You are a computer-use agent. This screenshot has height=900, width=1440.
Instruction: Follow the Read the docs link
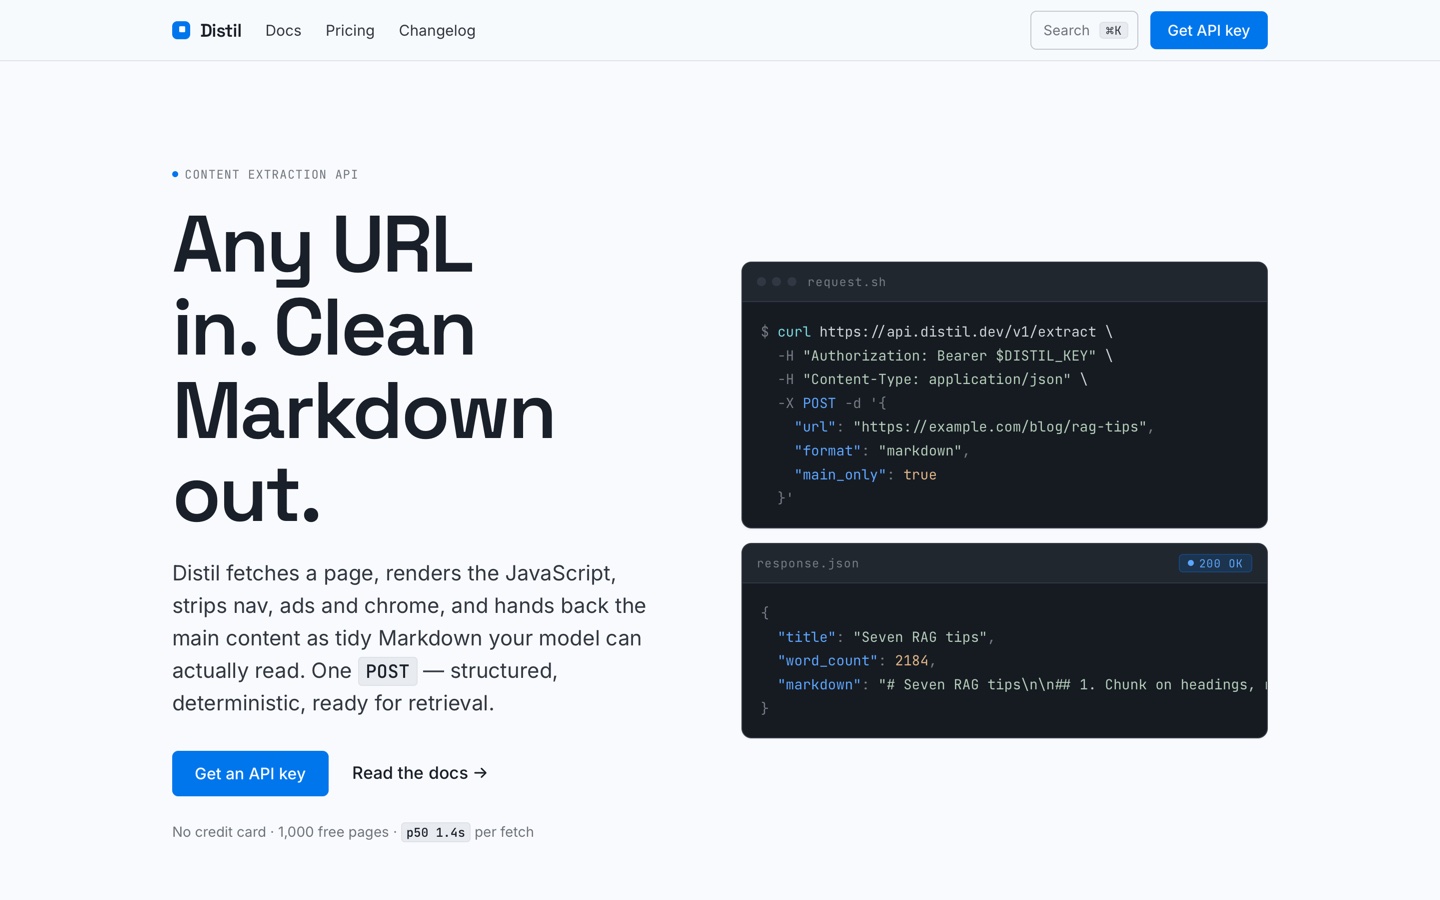pyautogui.click(x=420, y=773)
